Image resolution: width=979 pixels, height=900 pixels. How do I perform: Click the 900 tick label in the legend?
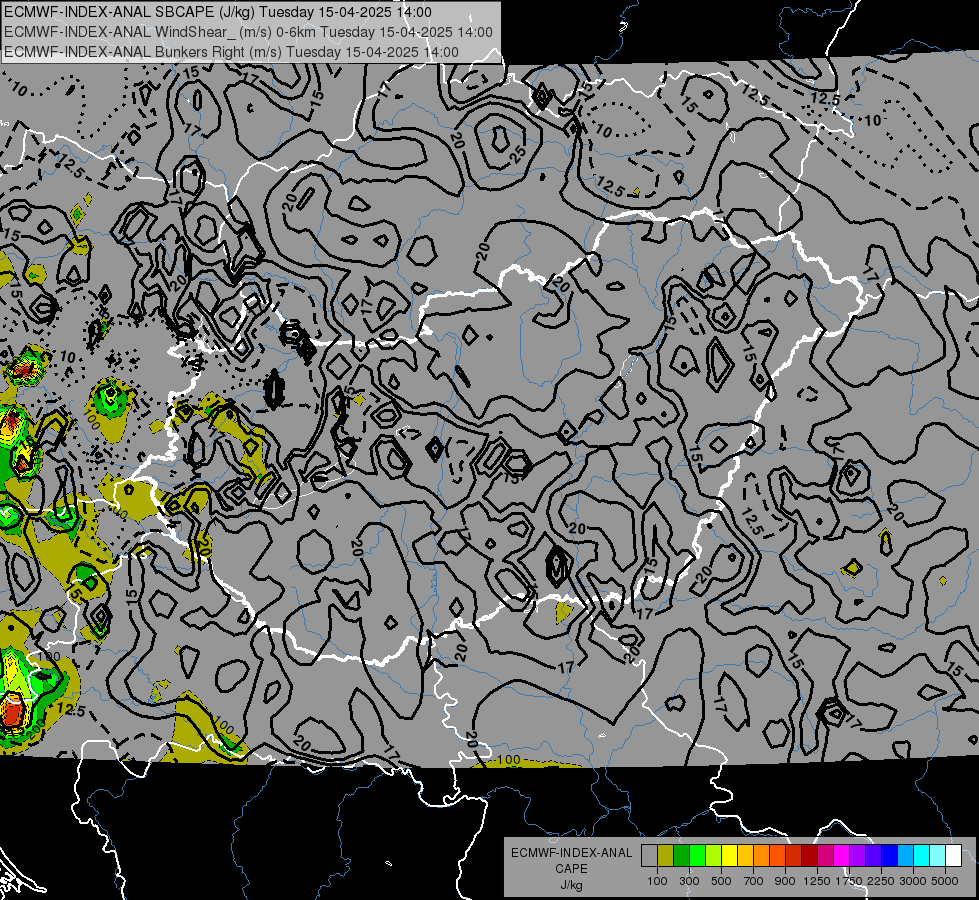tap(785, 881)
